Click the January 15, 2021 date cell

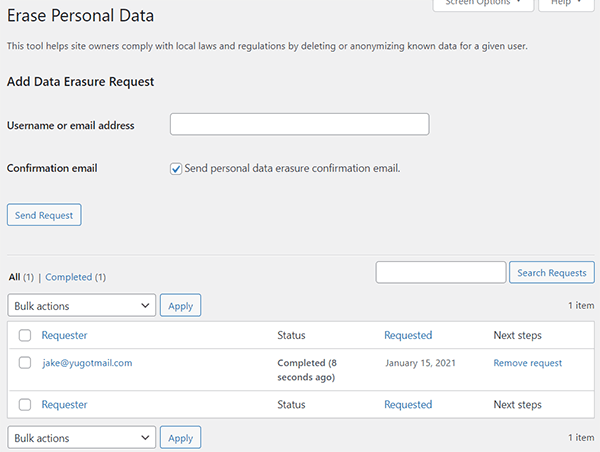click(x=420, y=363)
